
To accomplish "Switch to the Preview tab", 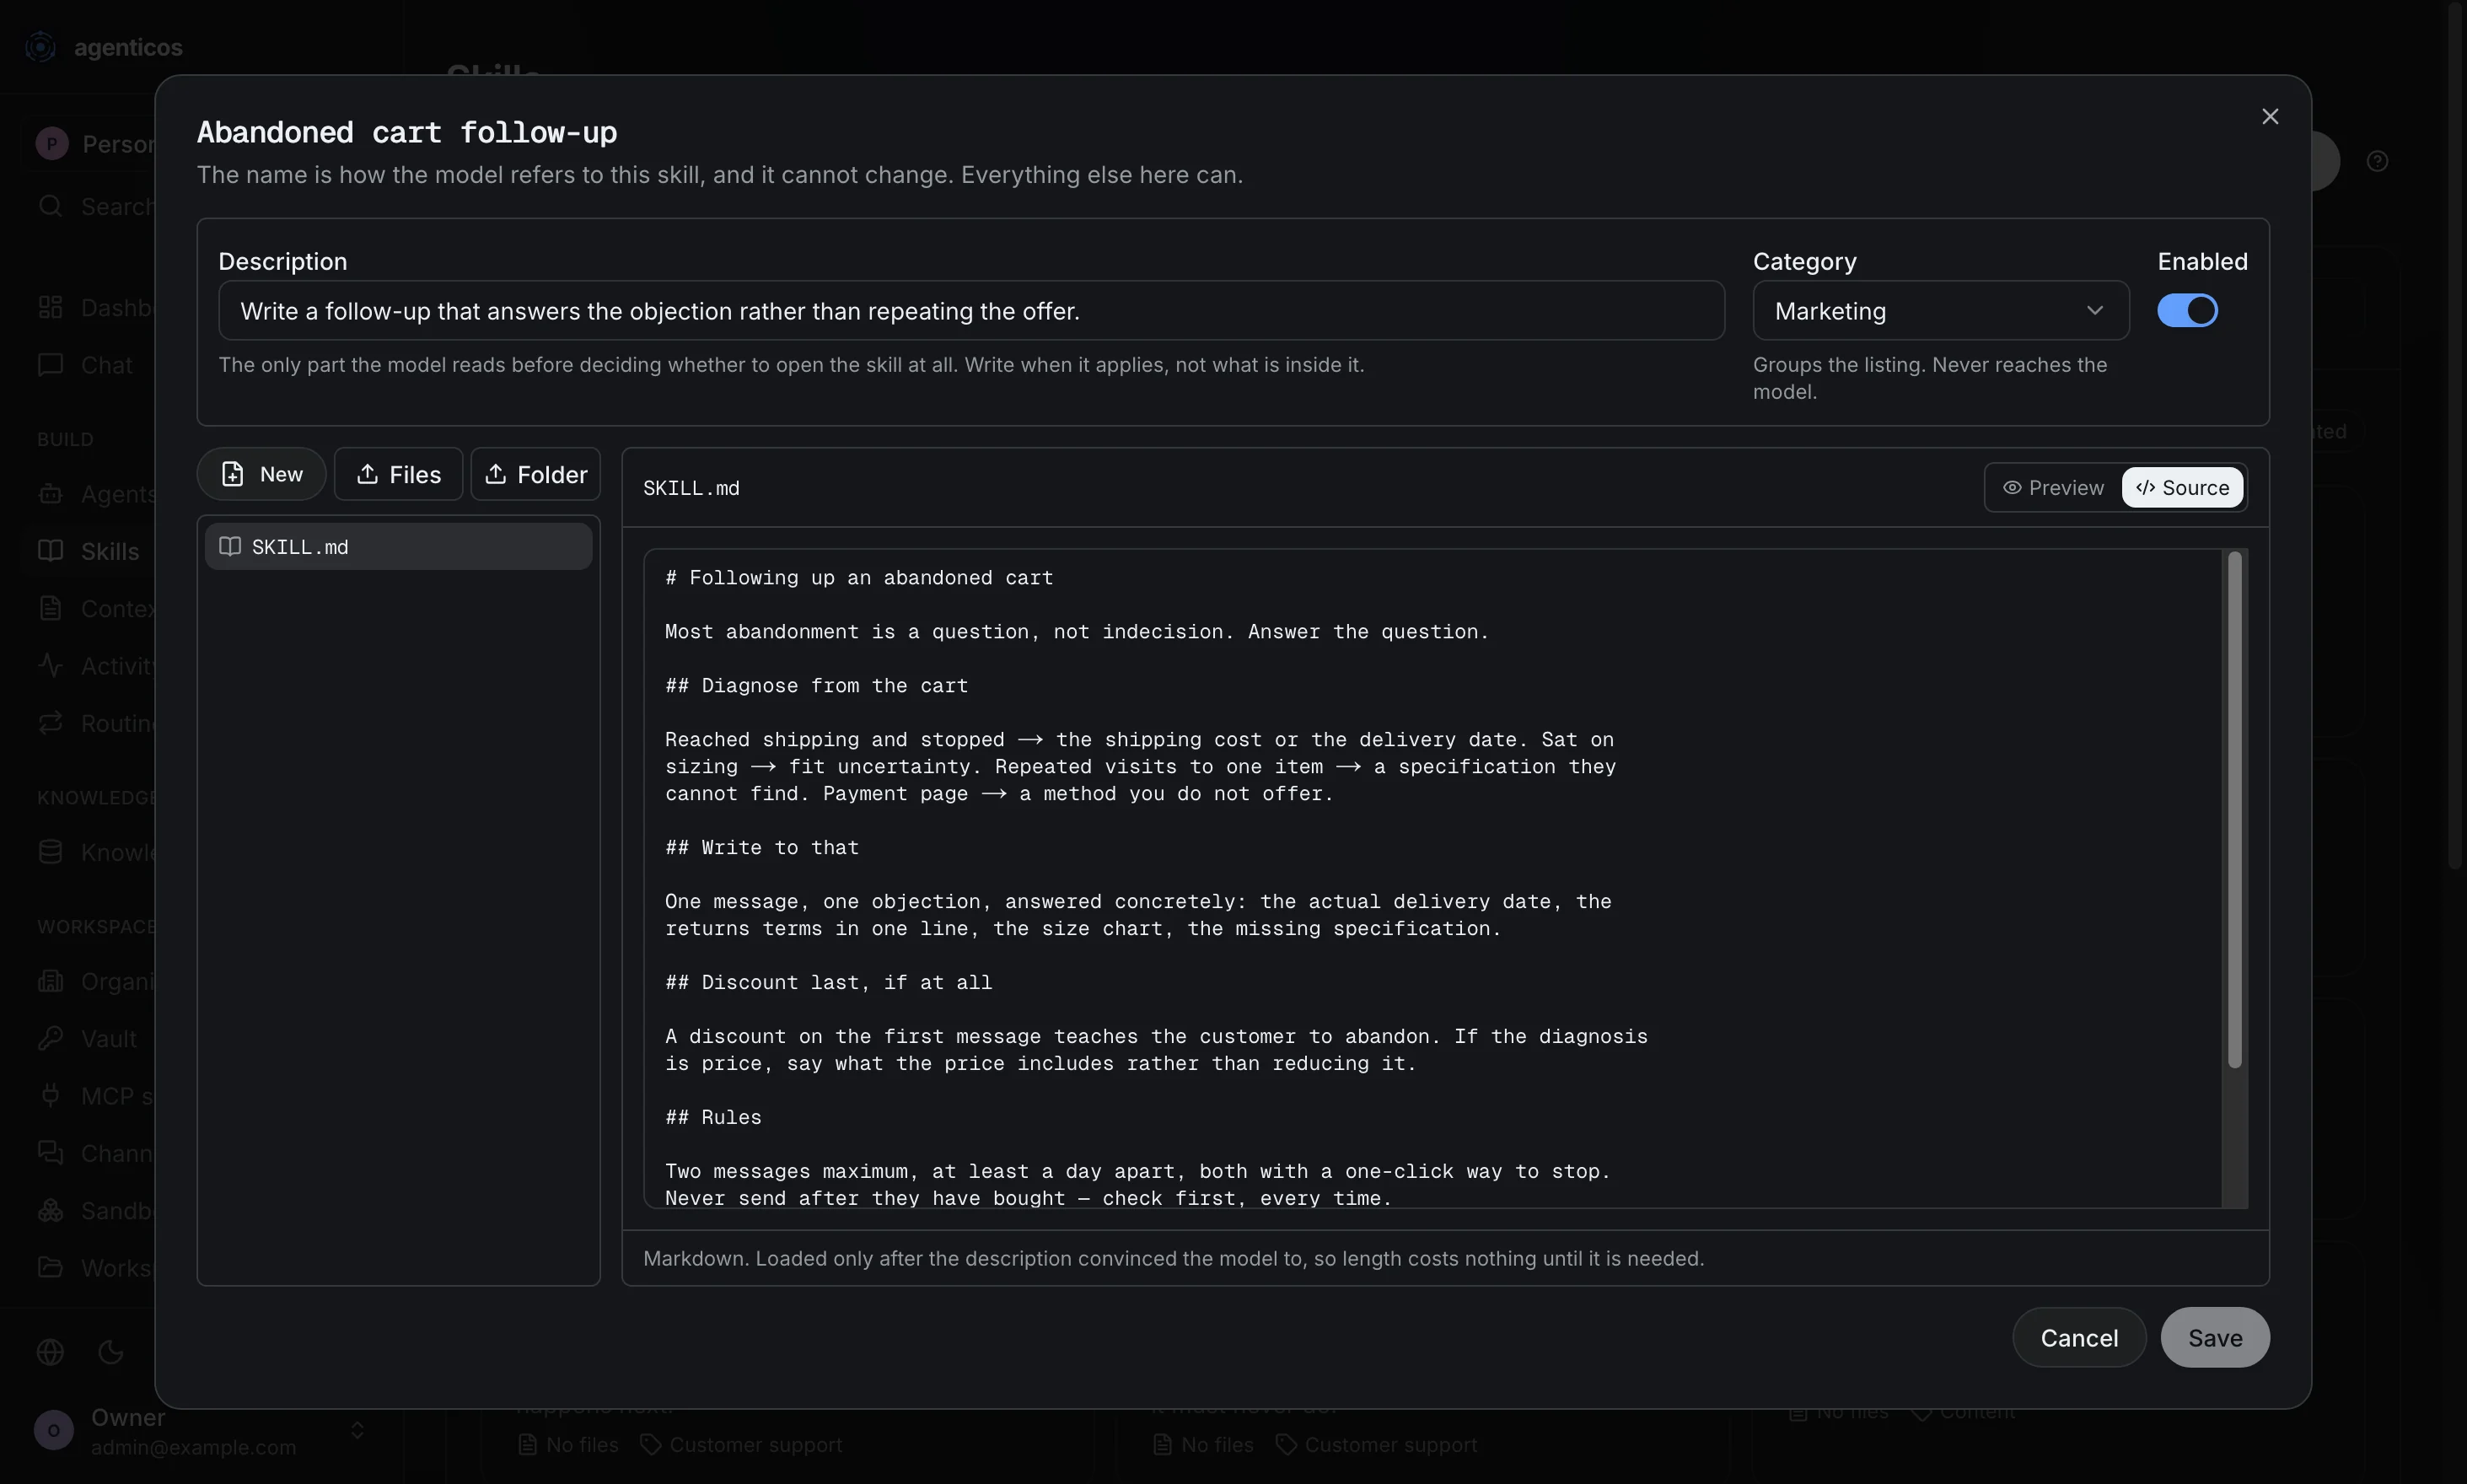I will [x=2053, y=487].
